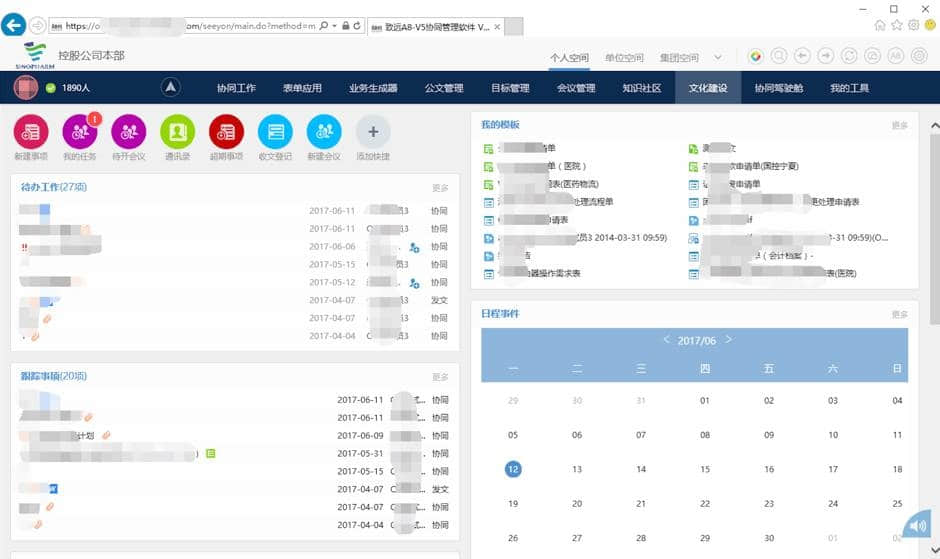Open the 收文登记 shortcut icon

click(x=275, y=132)
